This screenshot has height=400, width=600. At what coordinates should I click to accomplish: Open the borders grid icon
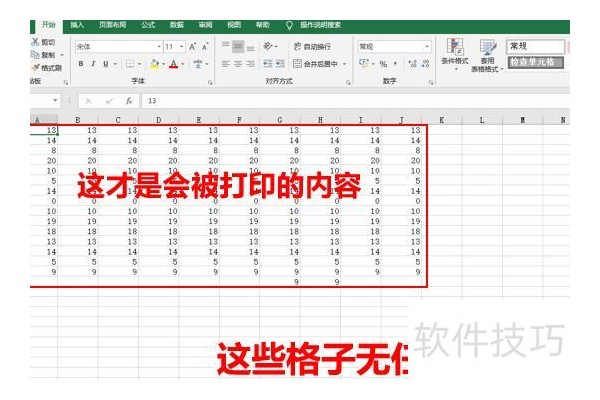click(130, 64)
